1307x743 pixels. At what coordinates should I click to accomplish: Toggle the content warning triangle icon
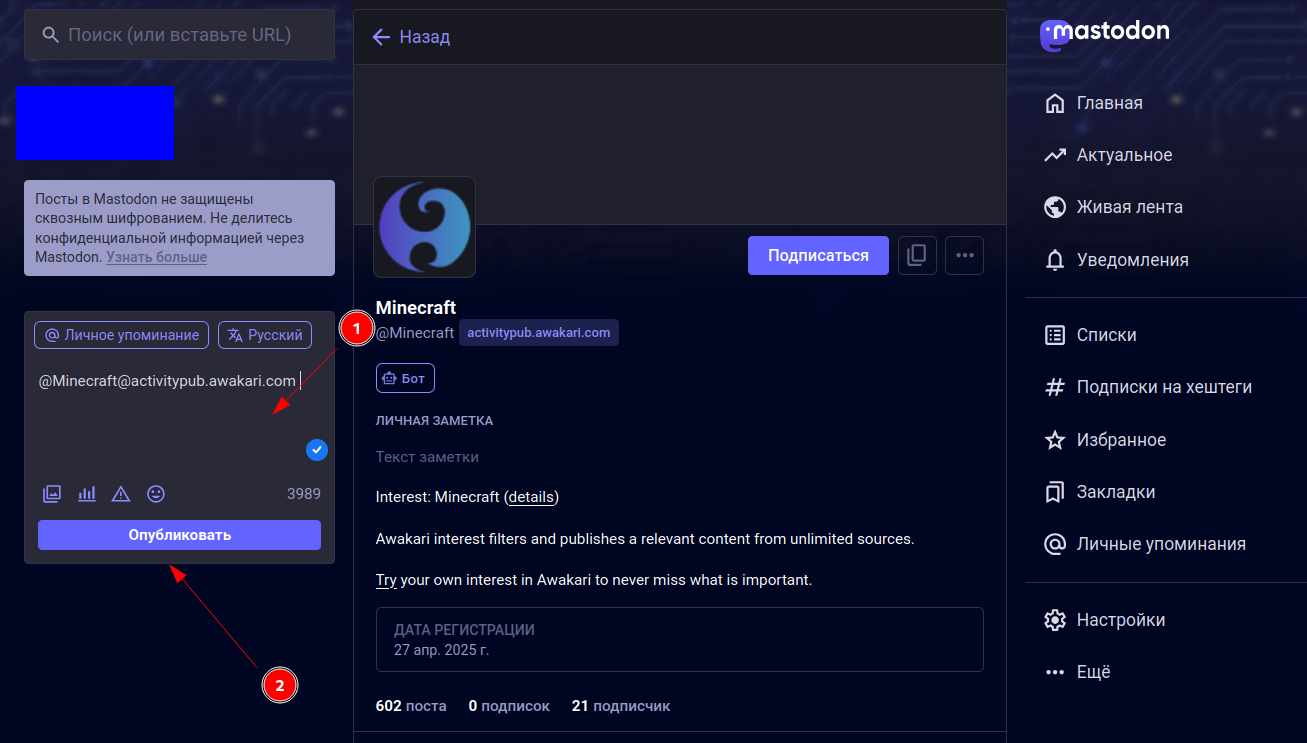[x=121, y=493]
